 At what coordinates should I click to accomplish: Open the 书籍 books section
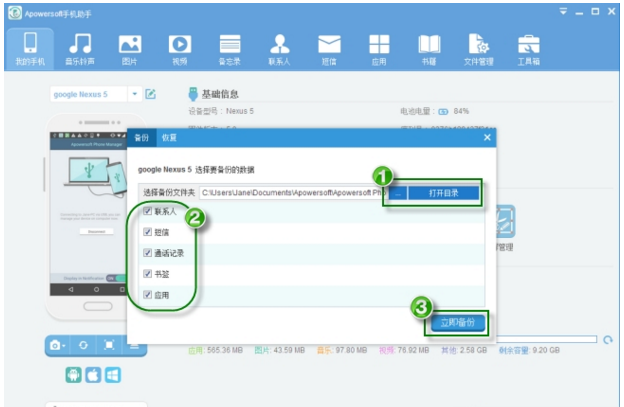[x=429, y=49]
